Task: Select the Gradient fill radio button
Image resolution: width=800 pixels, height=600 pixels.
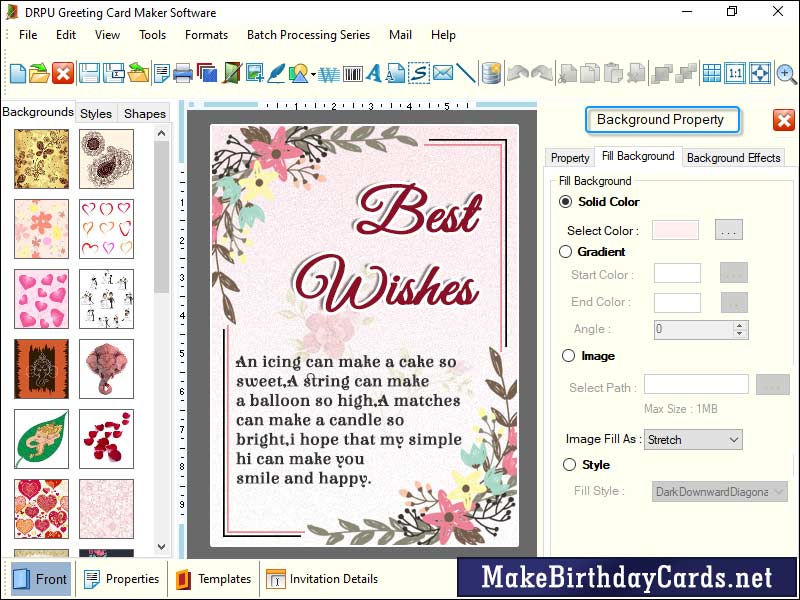Action: pos(567,252)
